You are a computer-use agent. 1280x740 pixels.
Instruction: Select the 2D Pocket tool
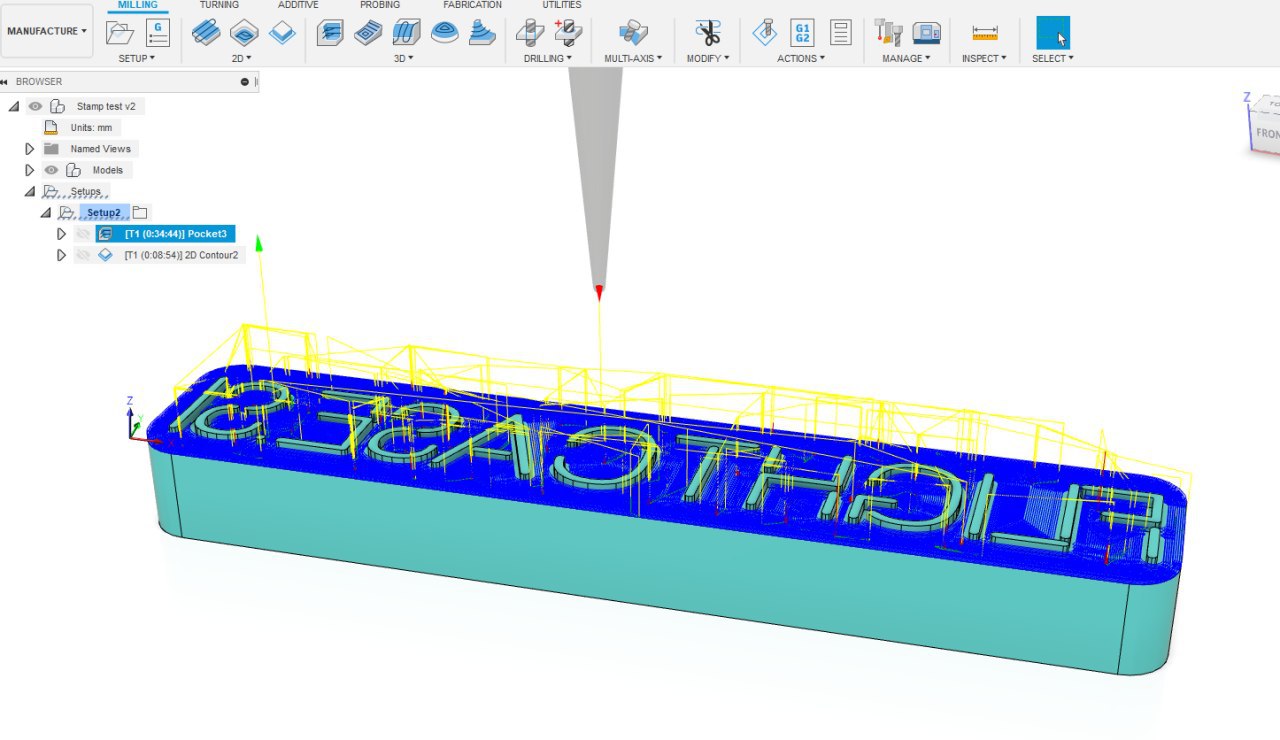[x=244, y=33]
